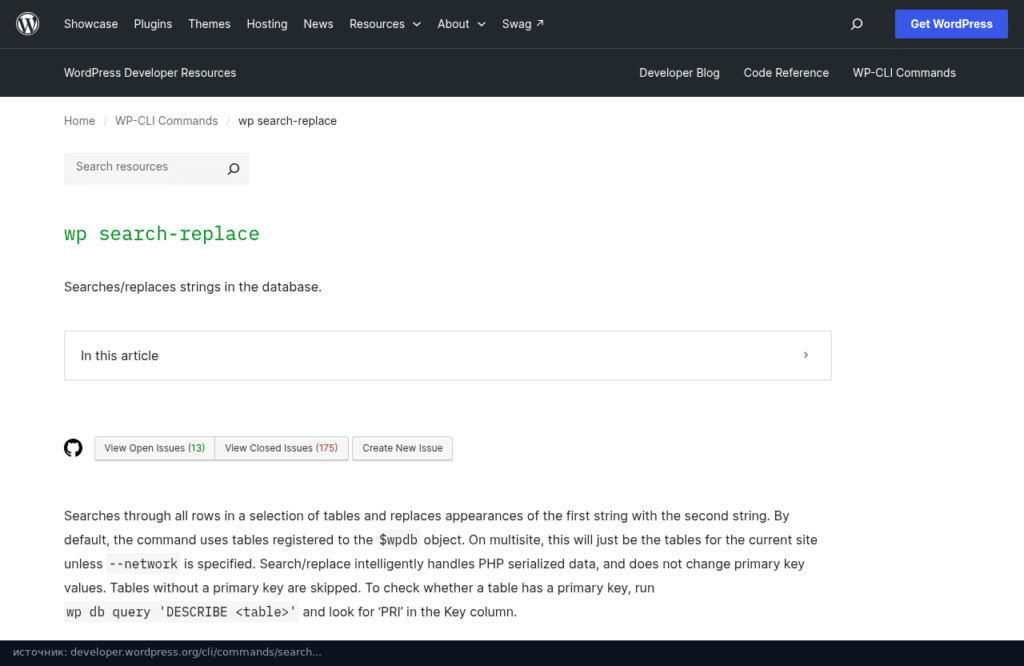Expand the About dropdown menu
The image size is (1024, 666).
click(x=461, y=24)
